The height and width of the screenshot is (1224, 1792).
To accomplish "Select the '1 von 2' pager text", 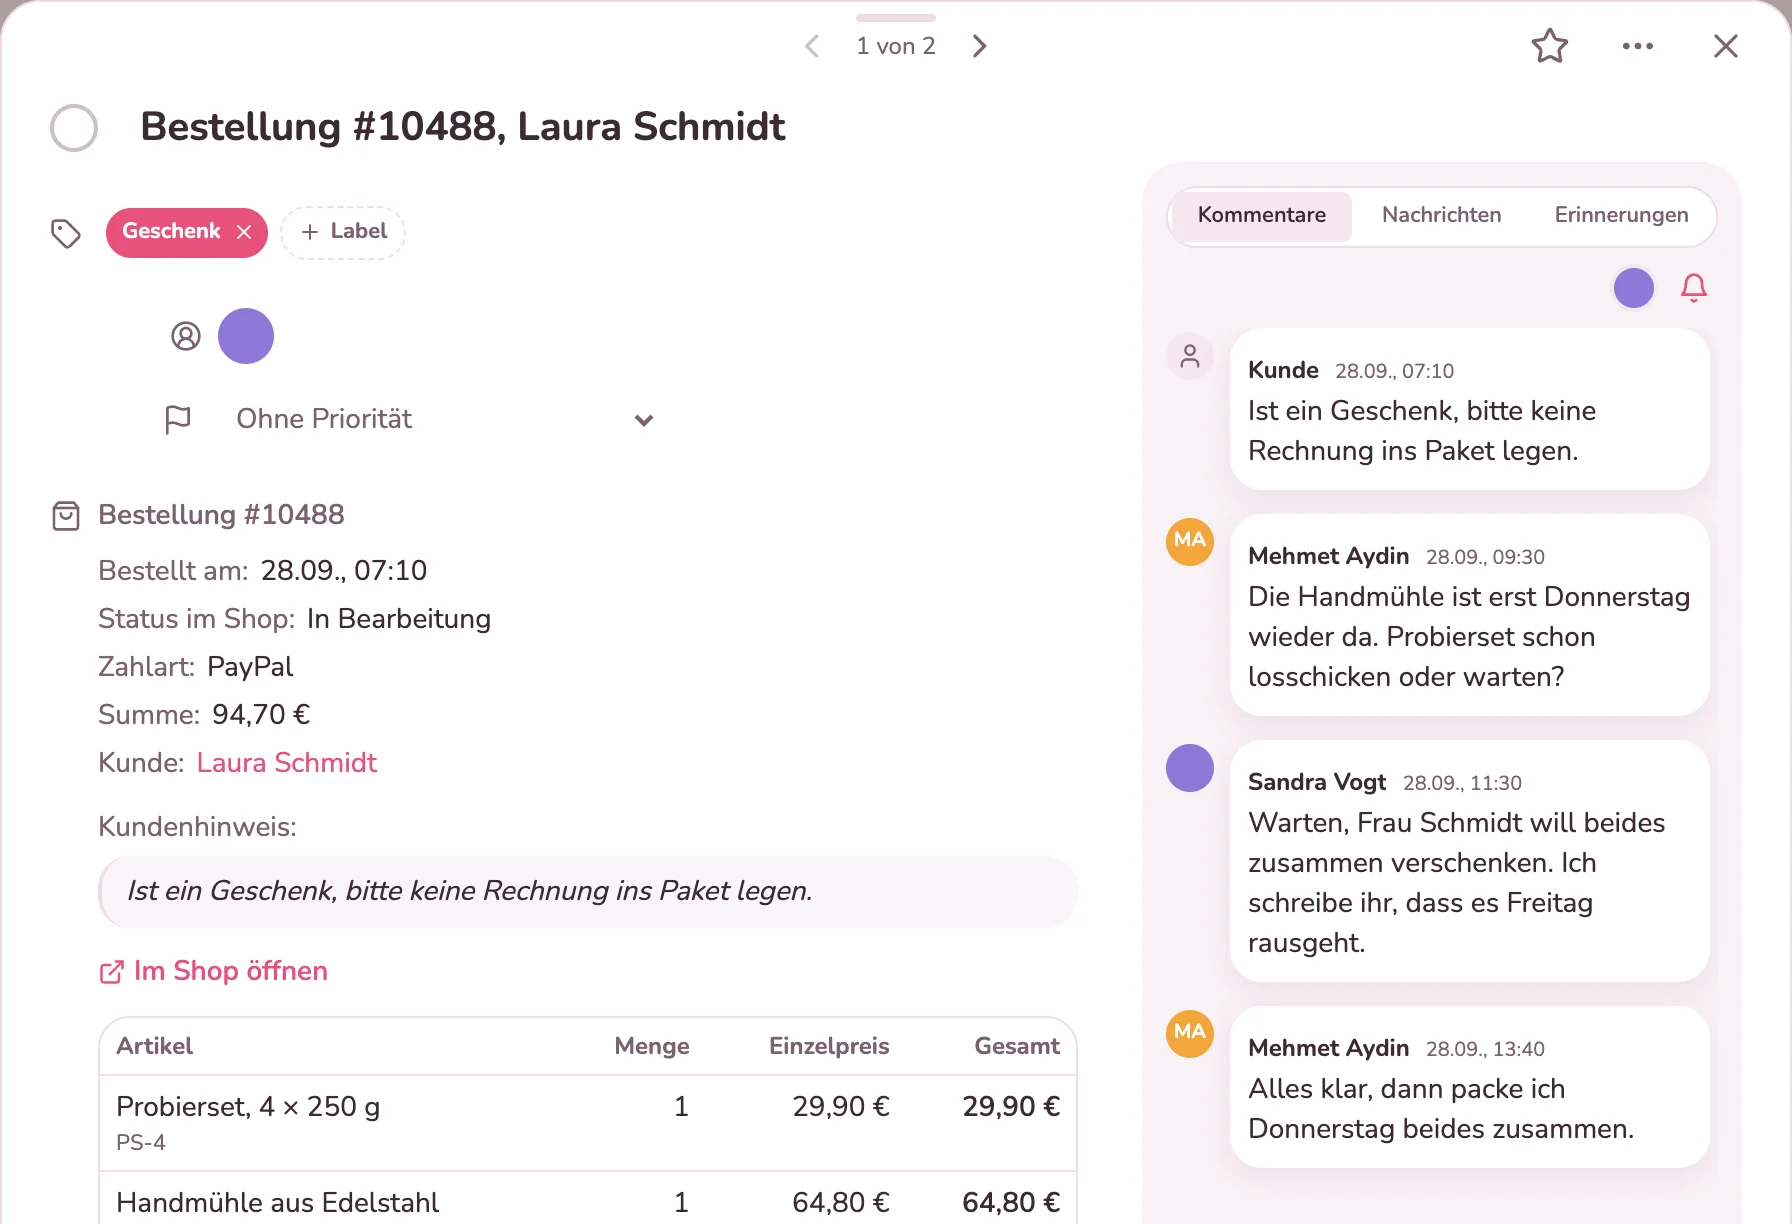I will tap(896, 46).
